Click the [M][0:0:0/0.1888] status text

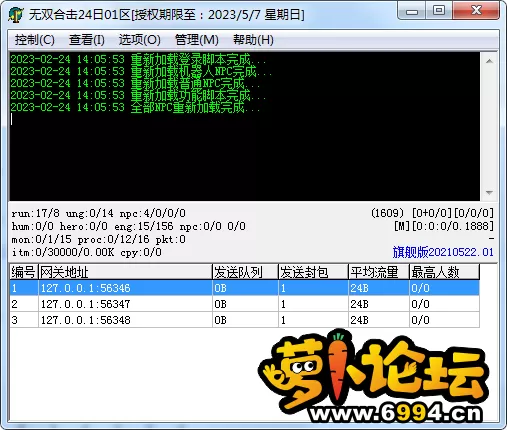(444, 226)
